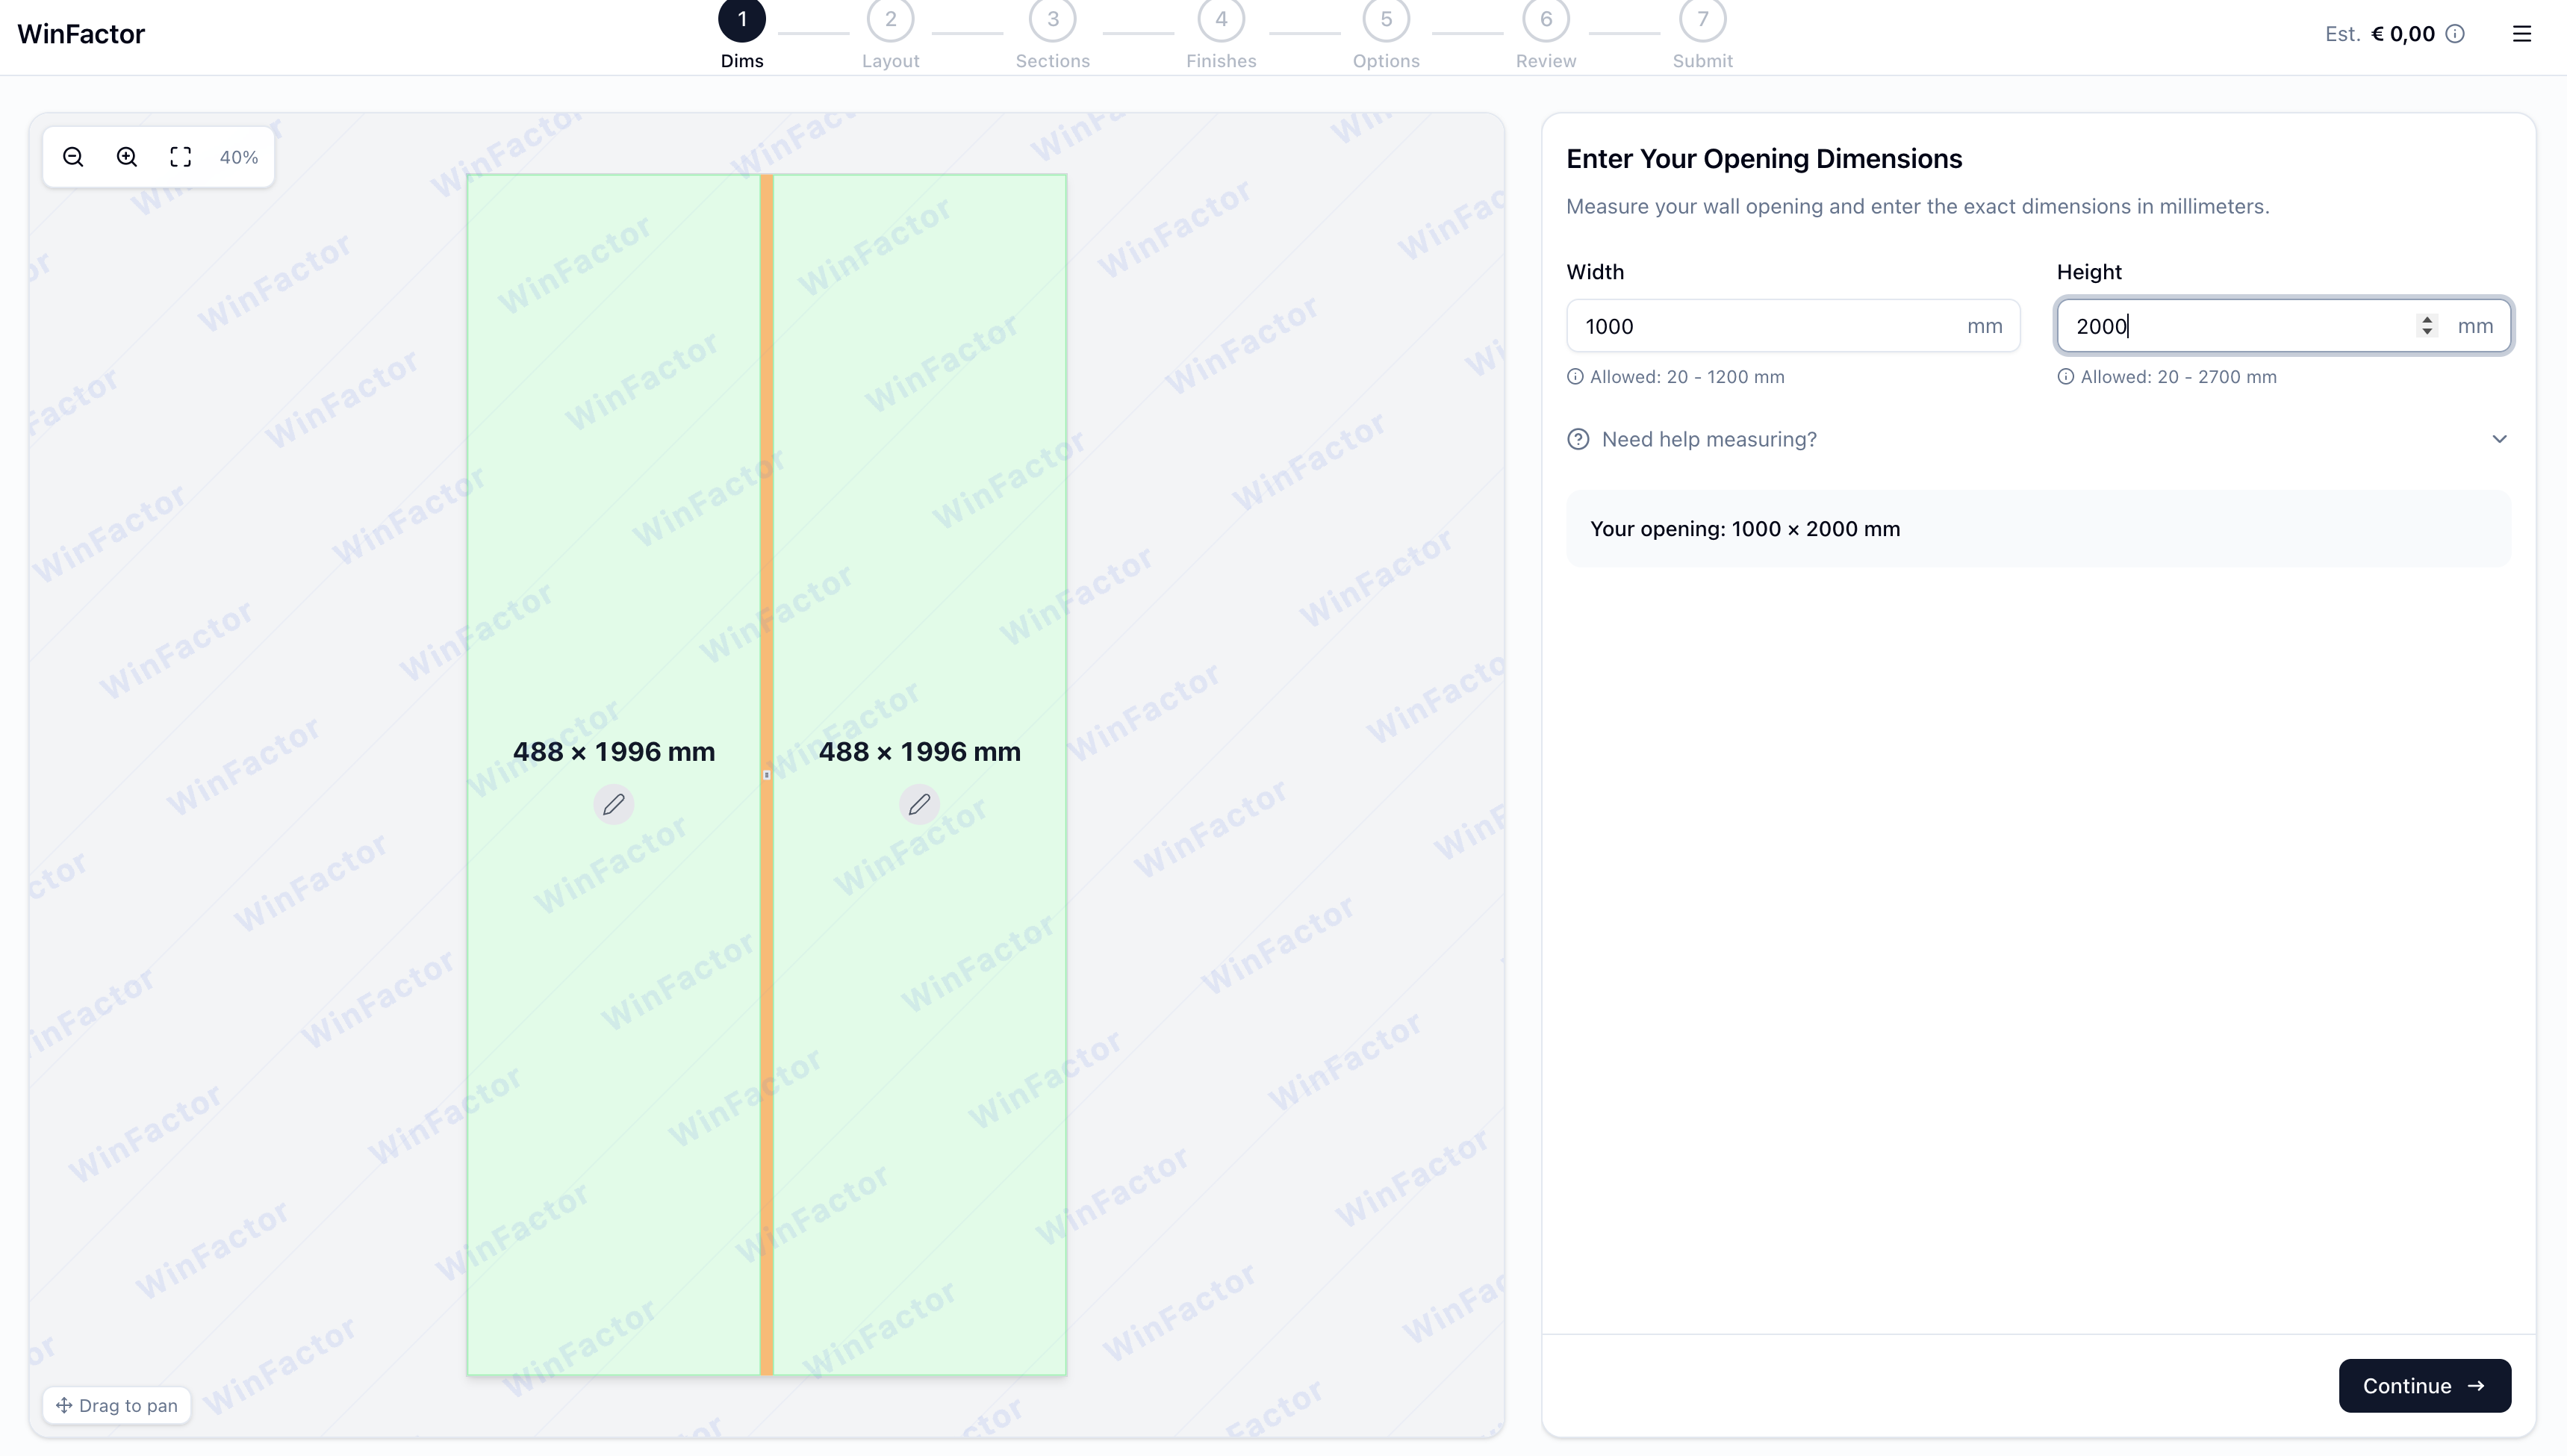The width and height of the screenshot is (2567, 1456).
Task: Edit the right 488 × 1996 mm section
Action: (918, 803)
